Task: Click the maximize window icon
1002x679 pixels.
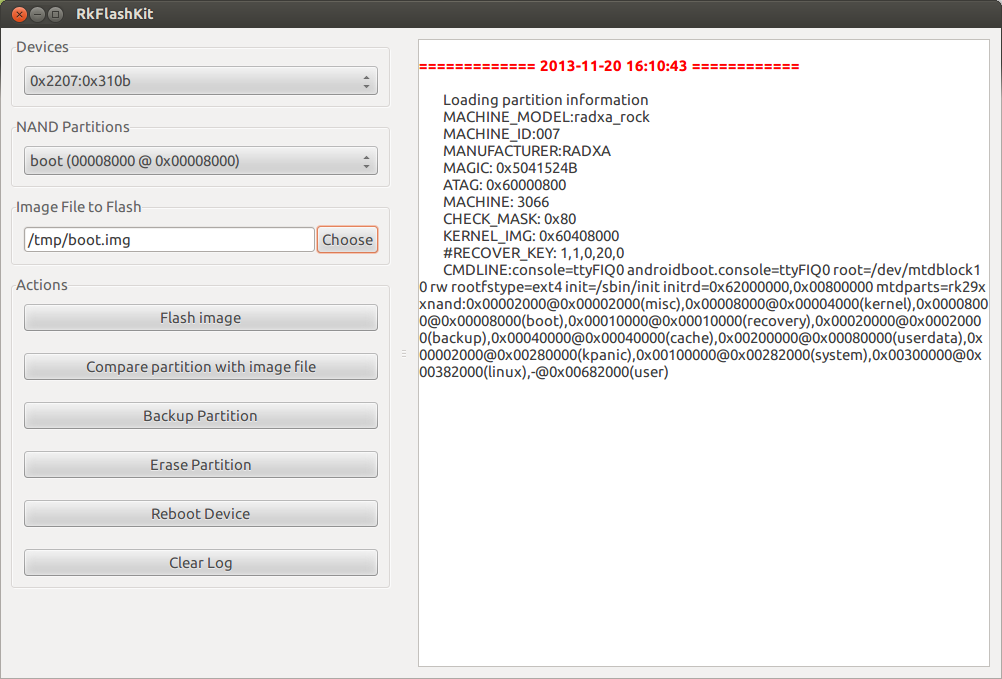Action: [55, 14]
